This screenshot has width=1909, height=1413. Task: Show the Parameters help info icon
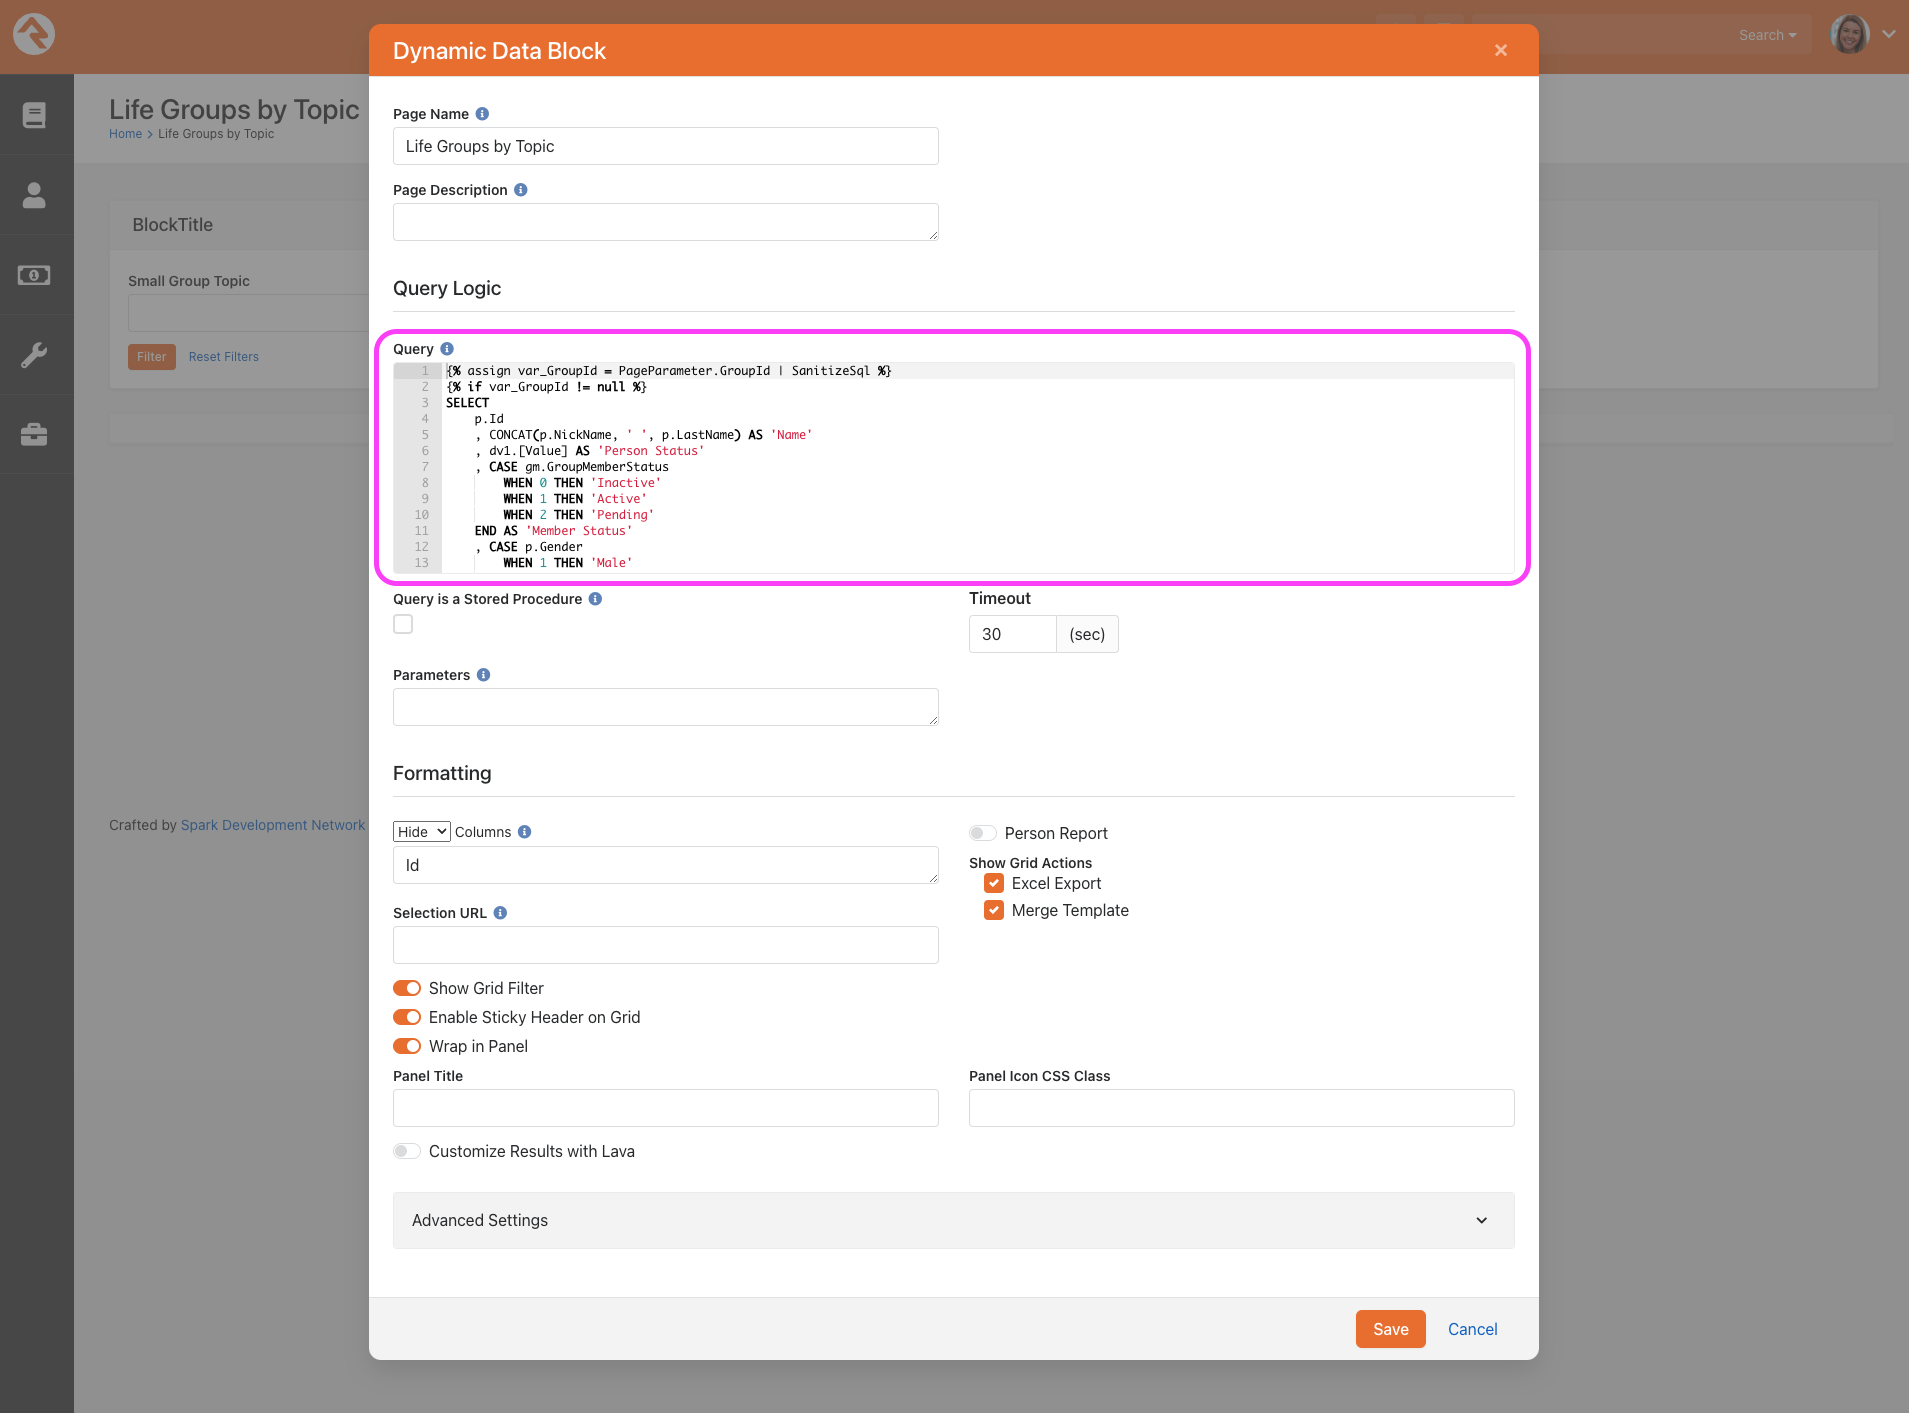pyautogui.click(x=483, y=675)
